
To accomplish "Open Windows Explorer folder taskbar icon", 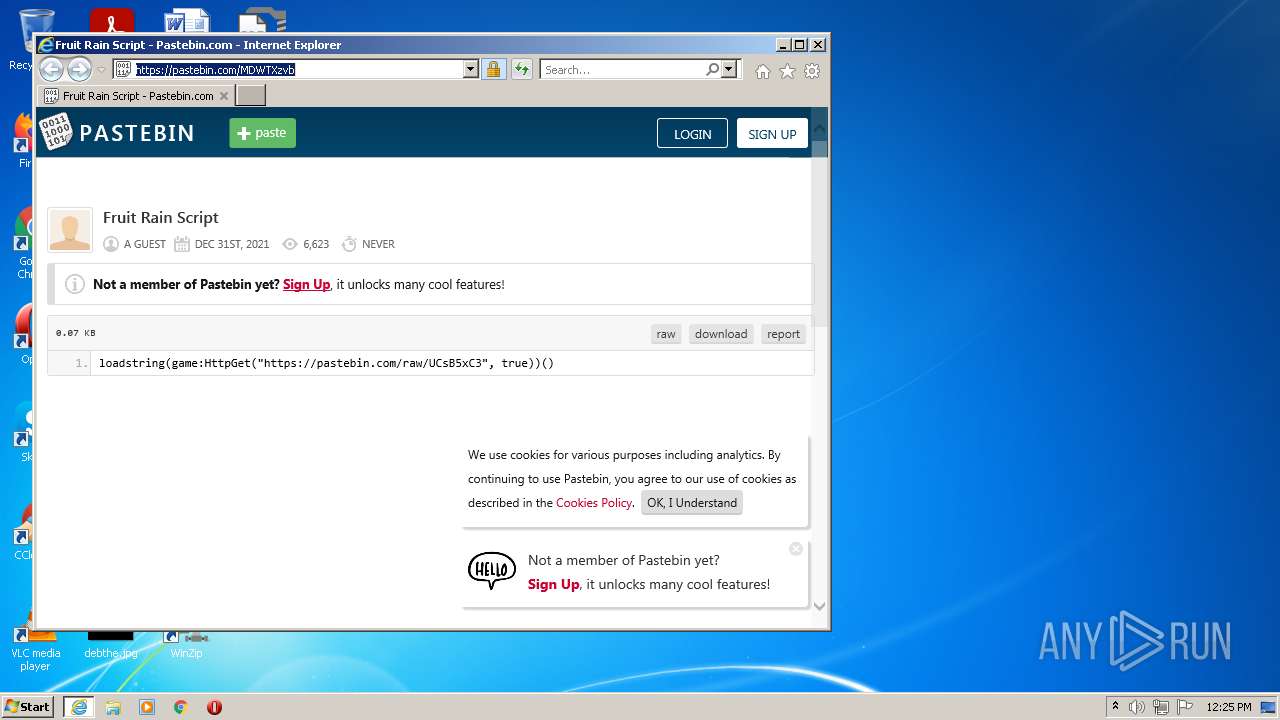I will click(x=113, y=707).
